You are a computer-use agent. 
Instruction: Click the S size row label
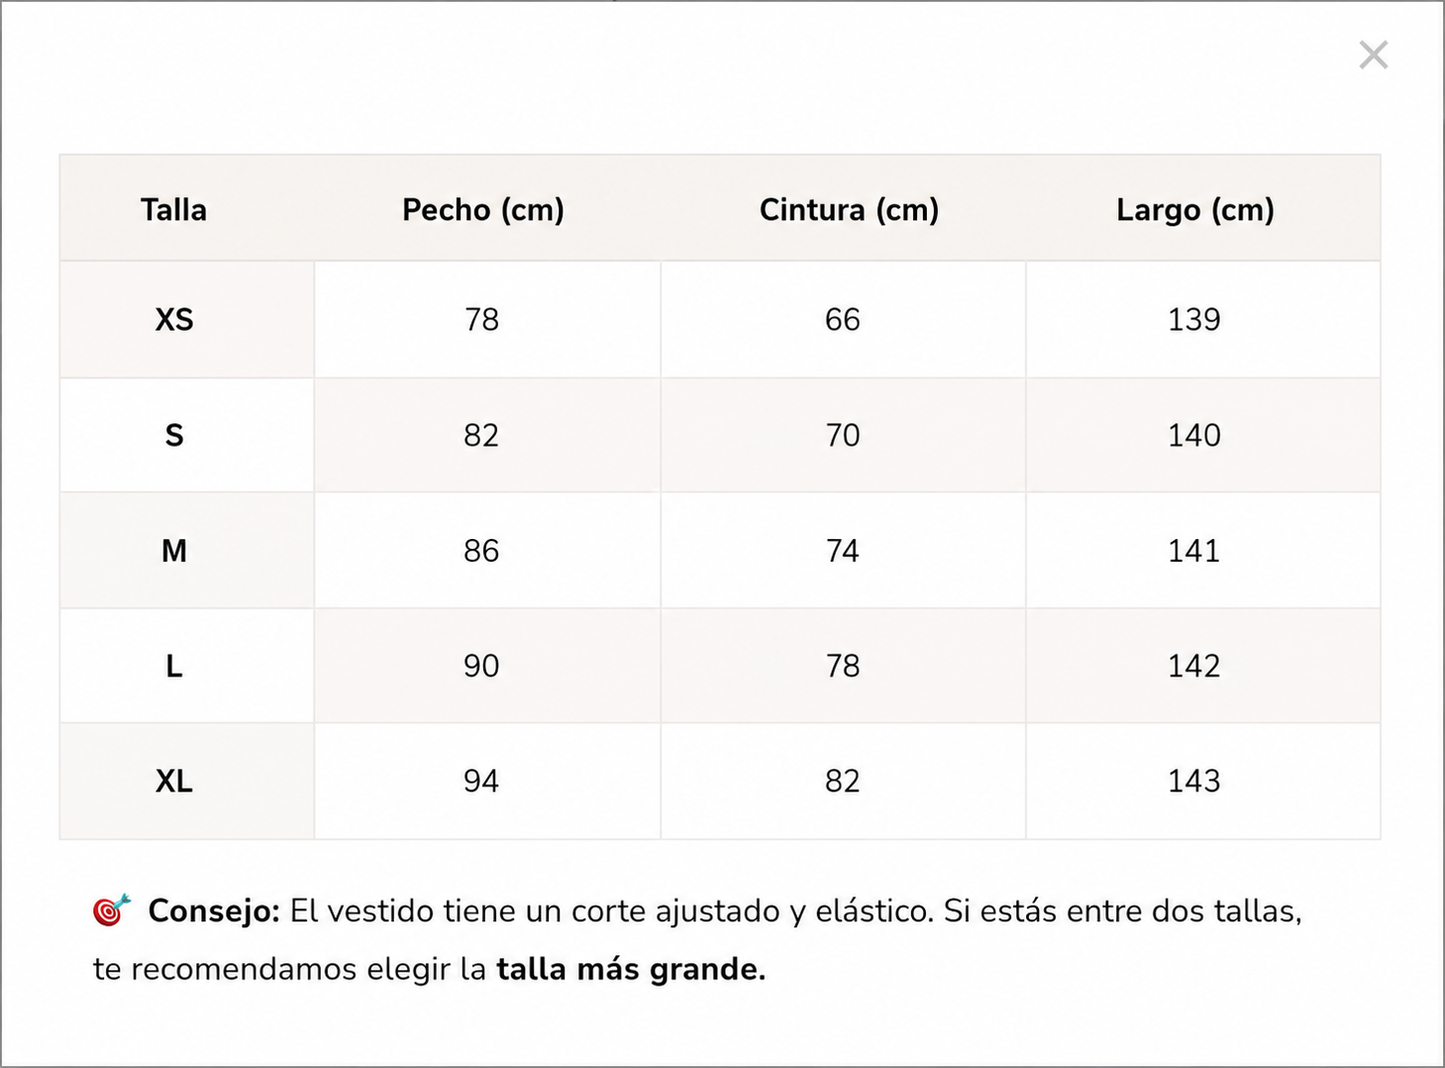(174, 435)
